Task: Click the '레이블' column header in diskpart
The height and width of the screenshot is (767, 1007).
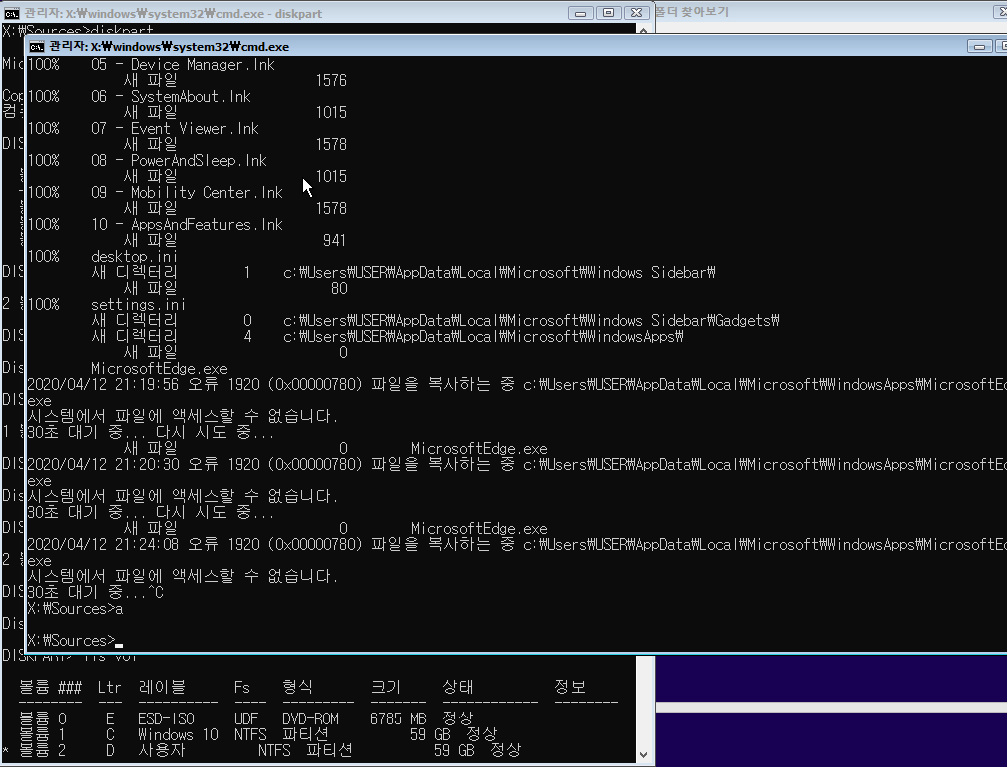Action: [x=162, y=687]
